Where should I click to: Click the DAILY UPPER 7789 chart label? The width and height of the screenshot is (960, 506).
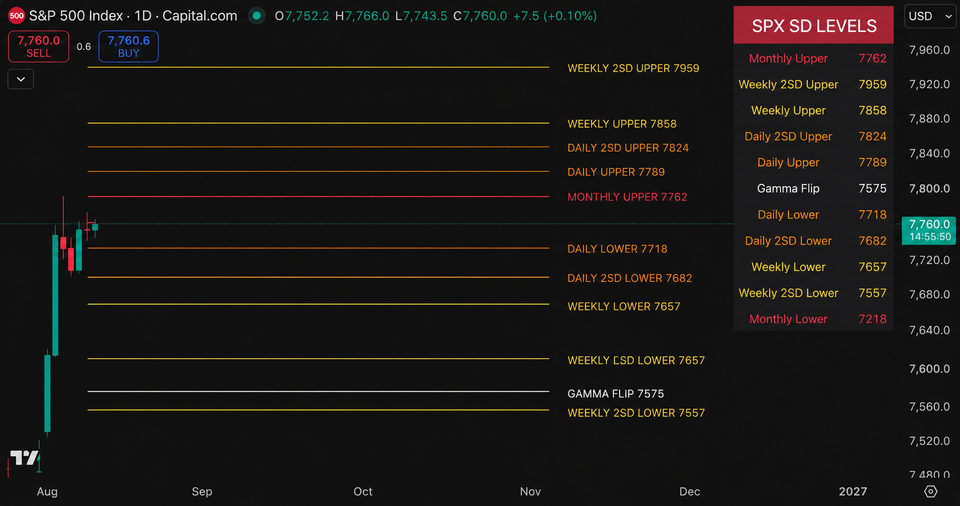click(x=616, y=172)
